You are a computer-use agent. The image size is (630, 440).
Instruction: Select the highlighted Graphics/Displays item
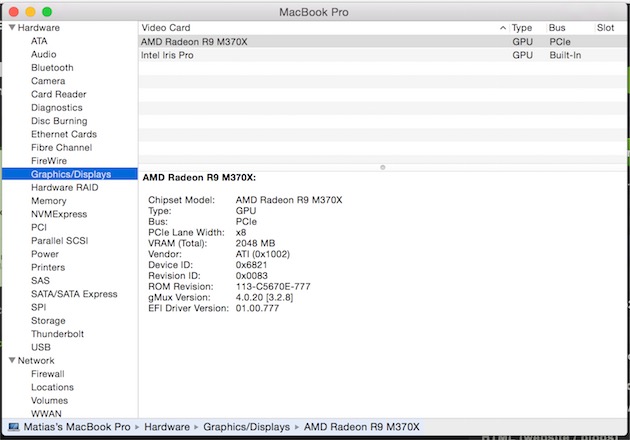click(x=70, y=174)
